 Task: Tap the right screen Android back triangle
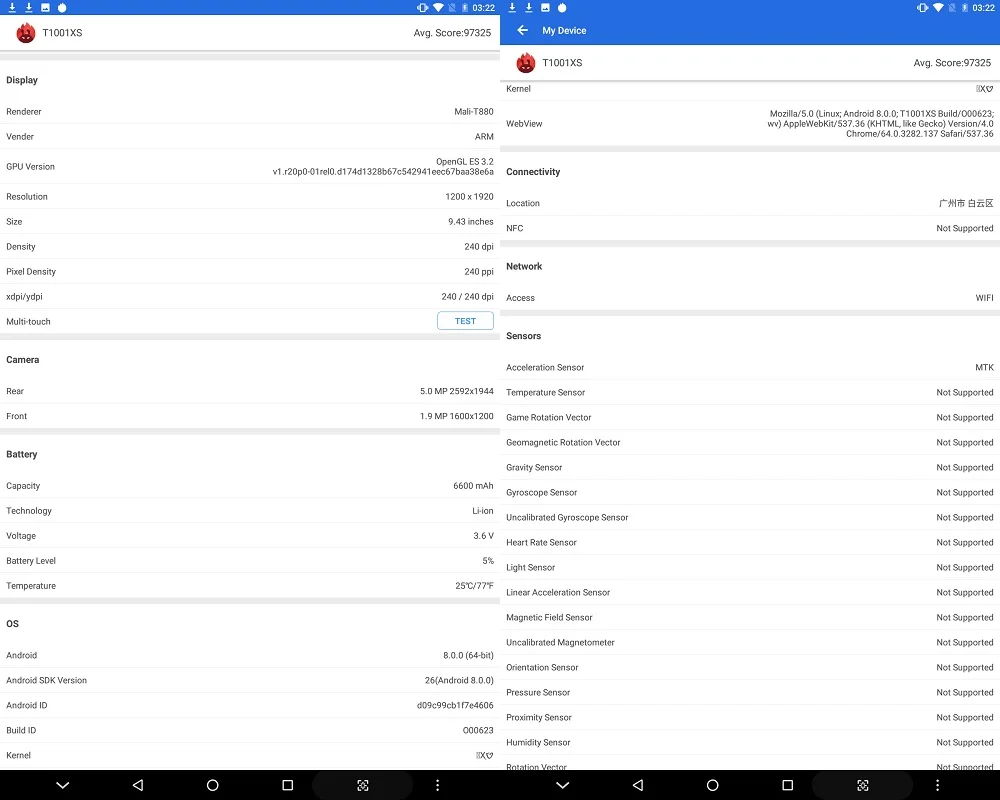point(638,785)
